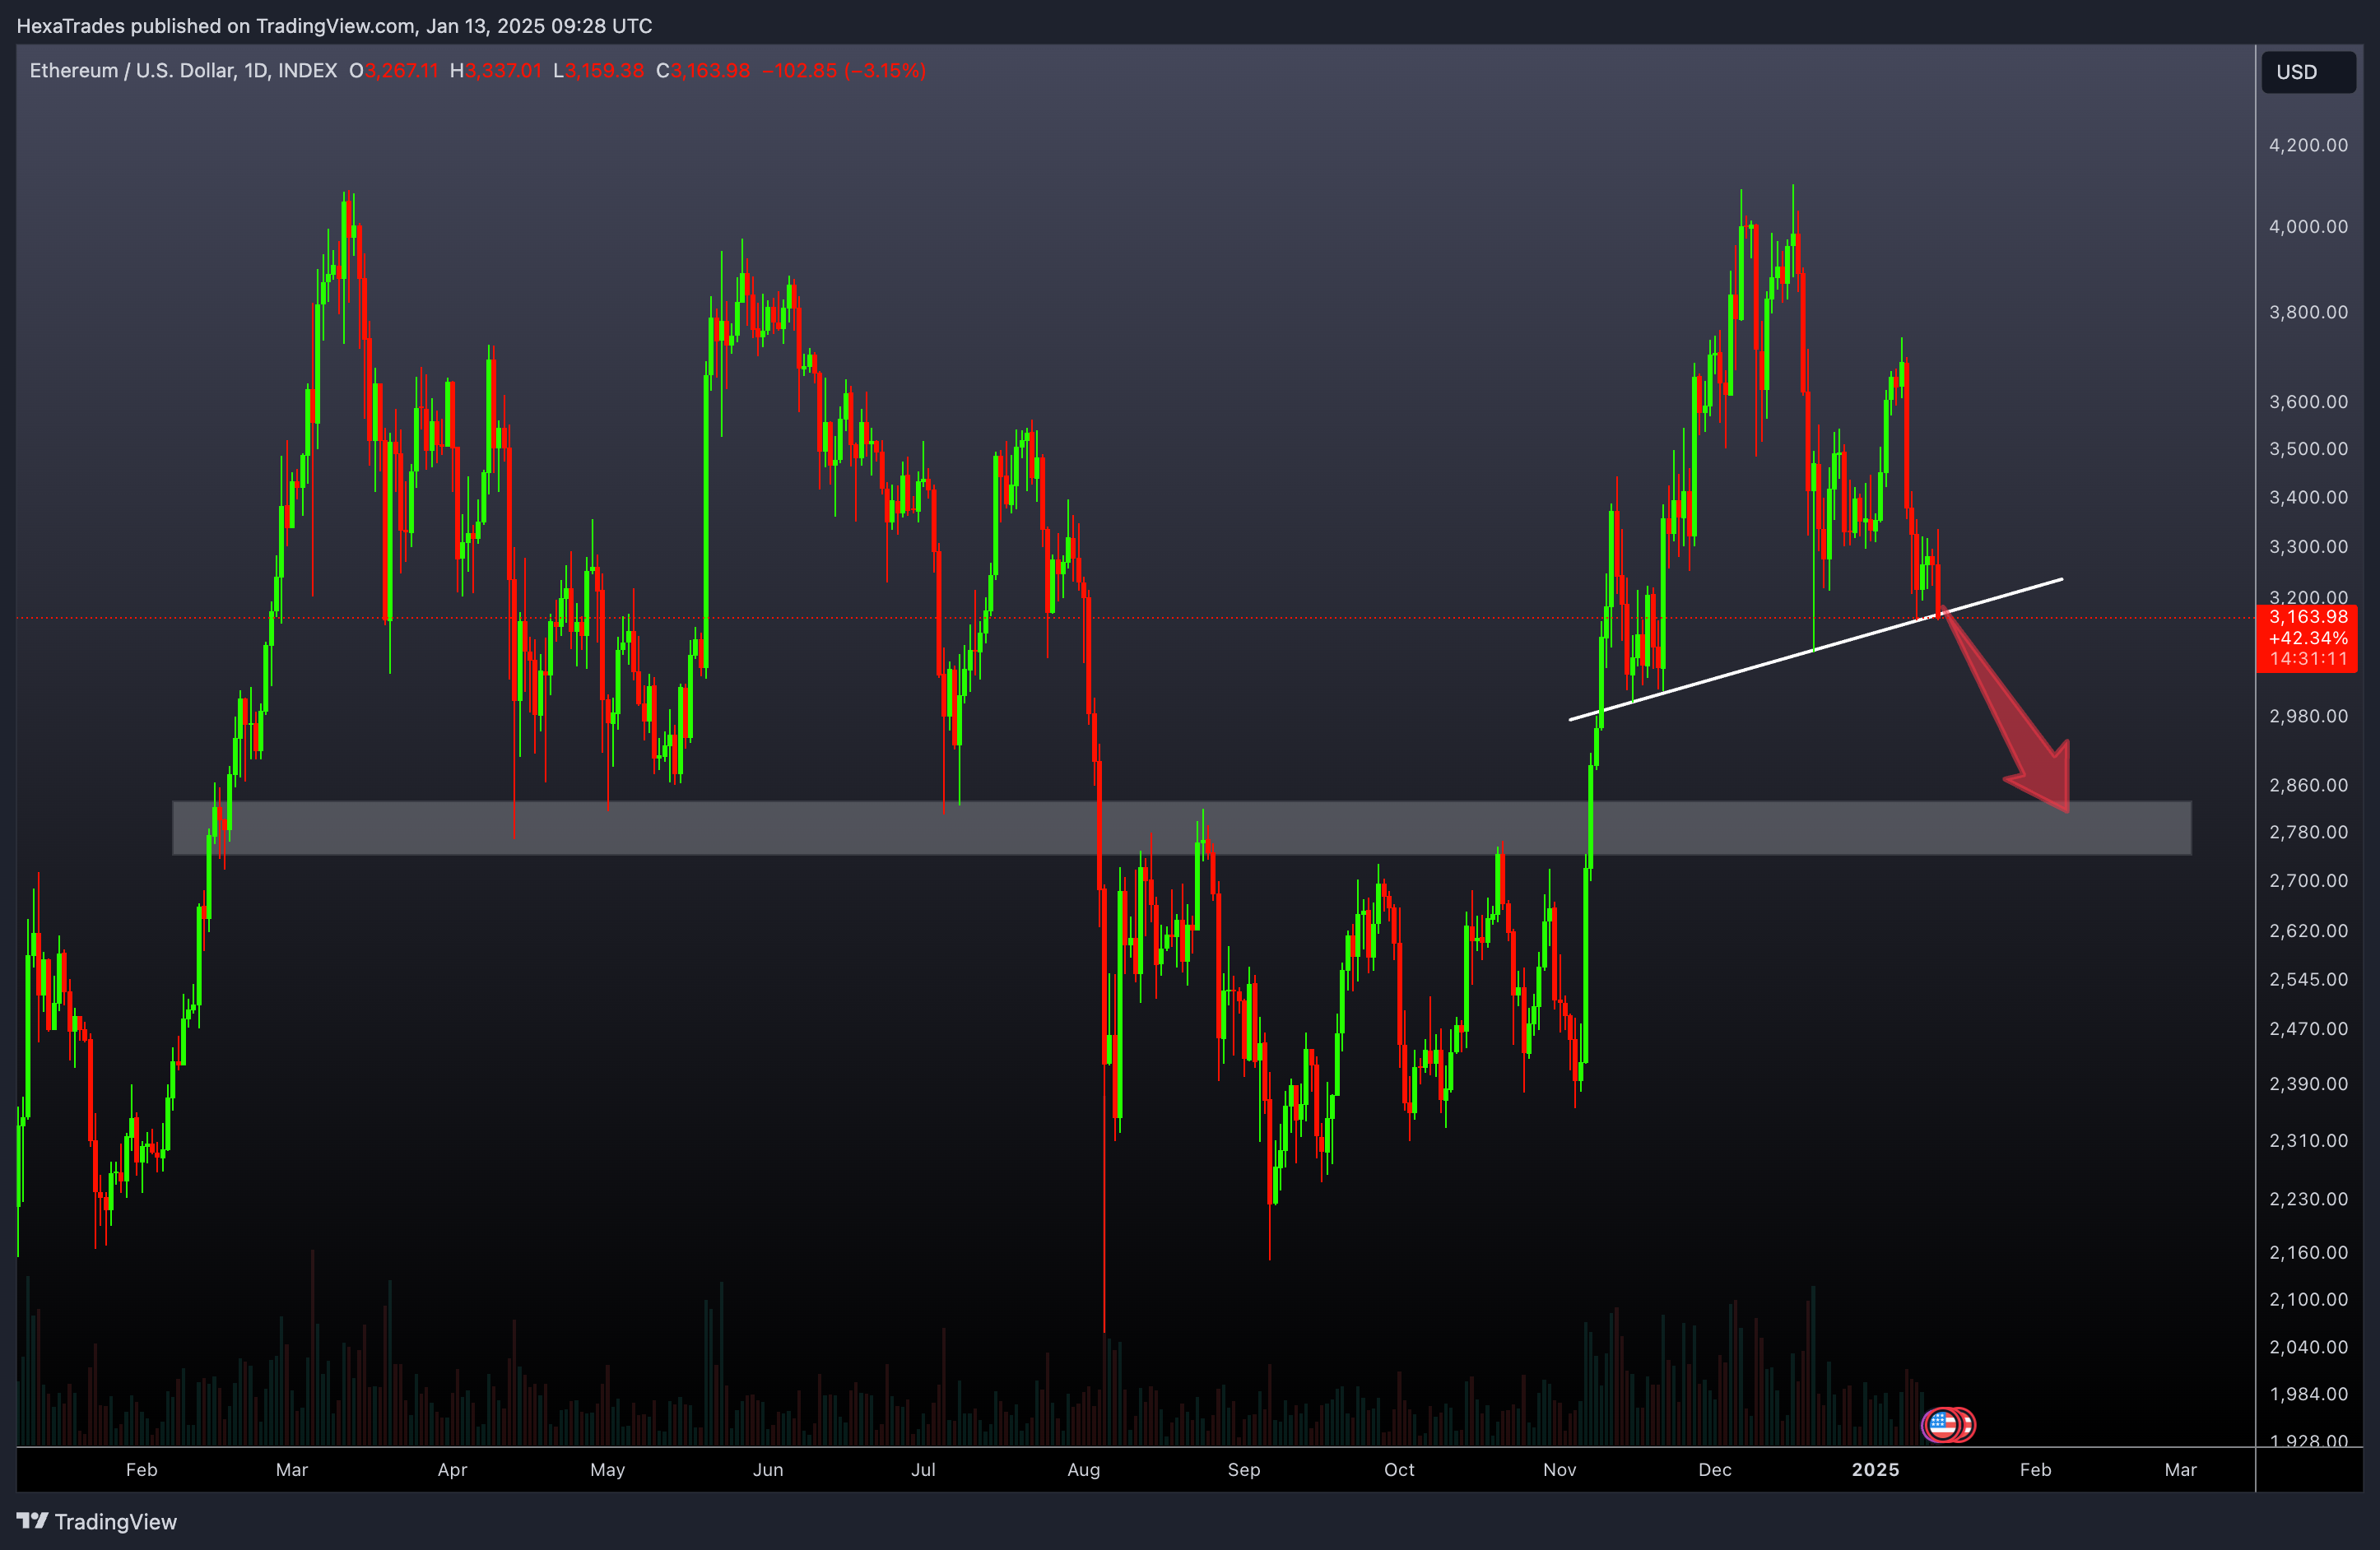Open the USD currency selector

(x=2308, y=72)
